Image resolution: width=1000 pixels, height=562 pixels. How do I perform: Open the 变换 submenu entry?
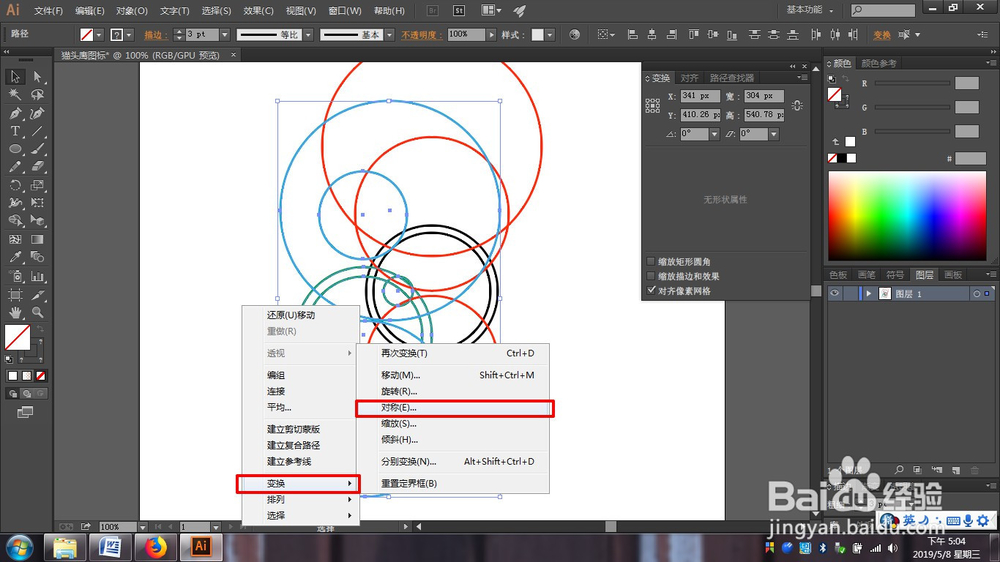298,484
